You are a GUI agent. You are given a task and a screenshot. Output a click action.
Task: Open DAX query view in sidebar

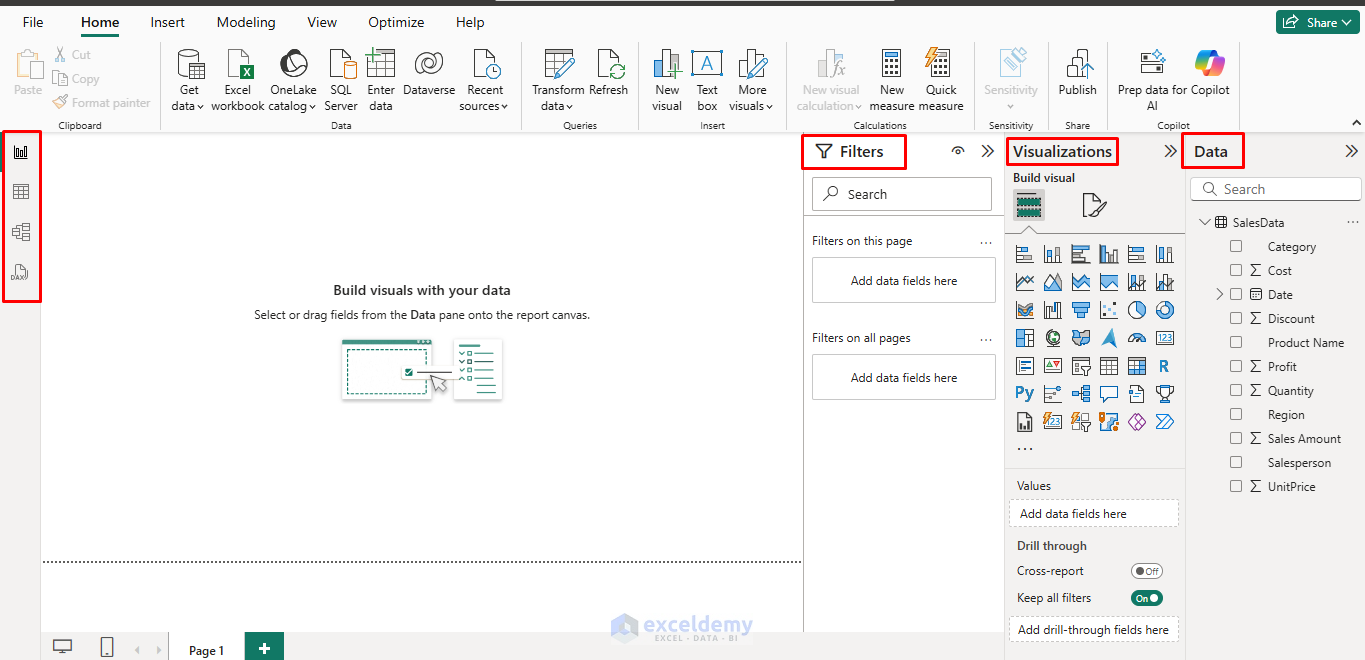click(x=21, y=272)
